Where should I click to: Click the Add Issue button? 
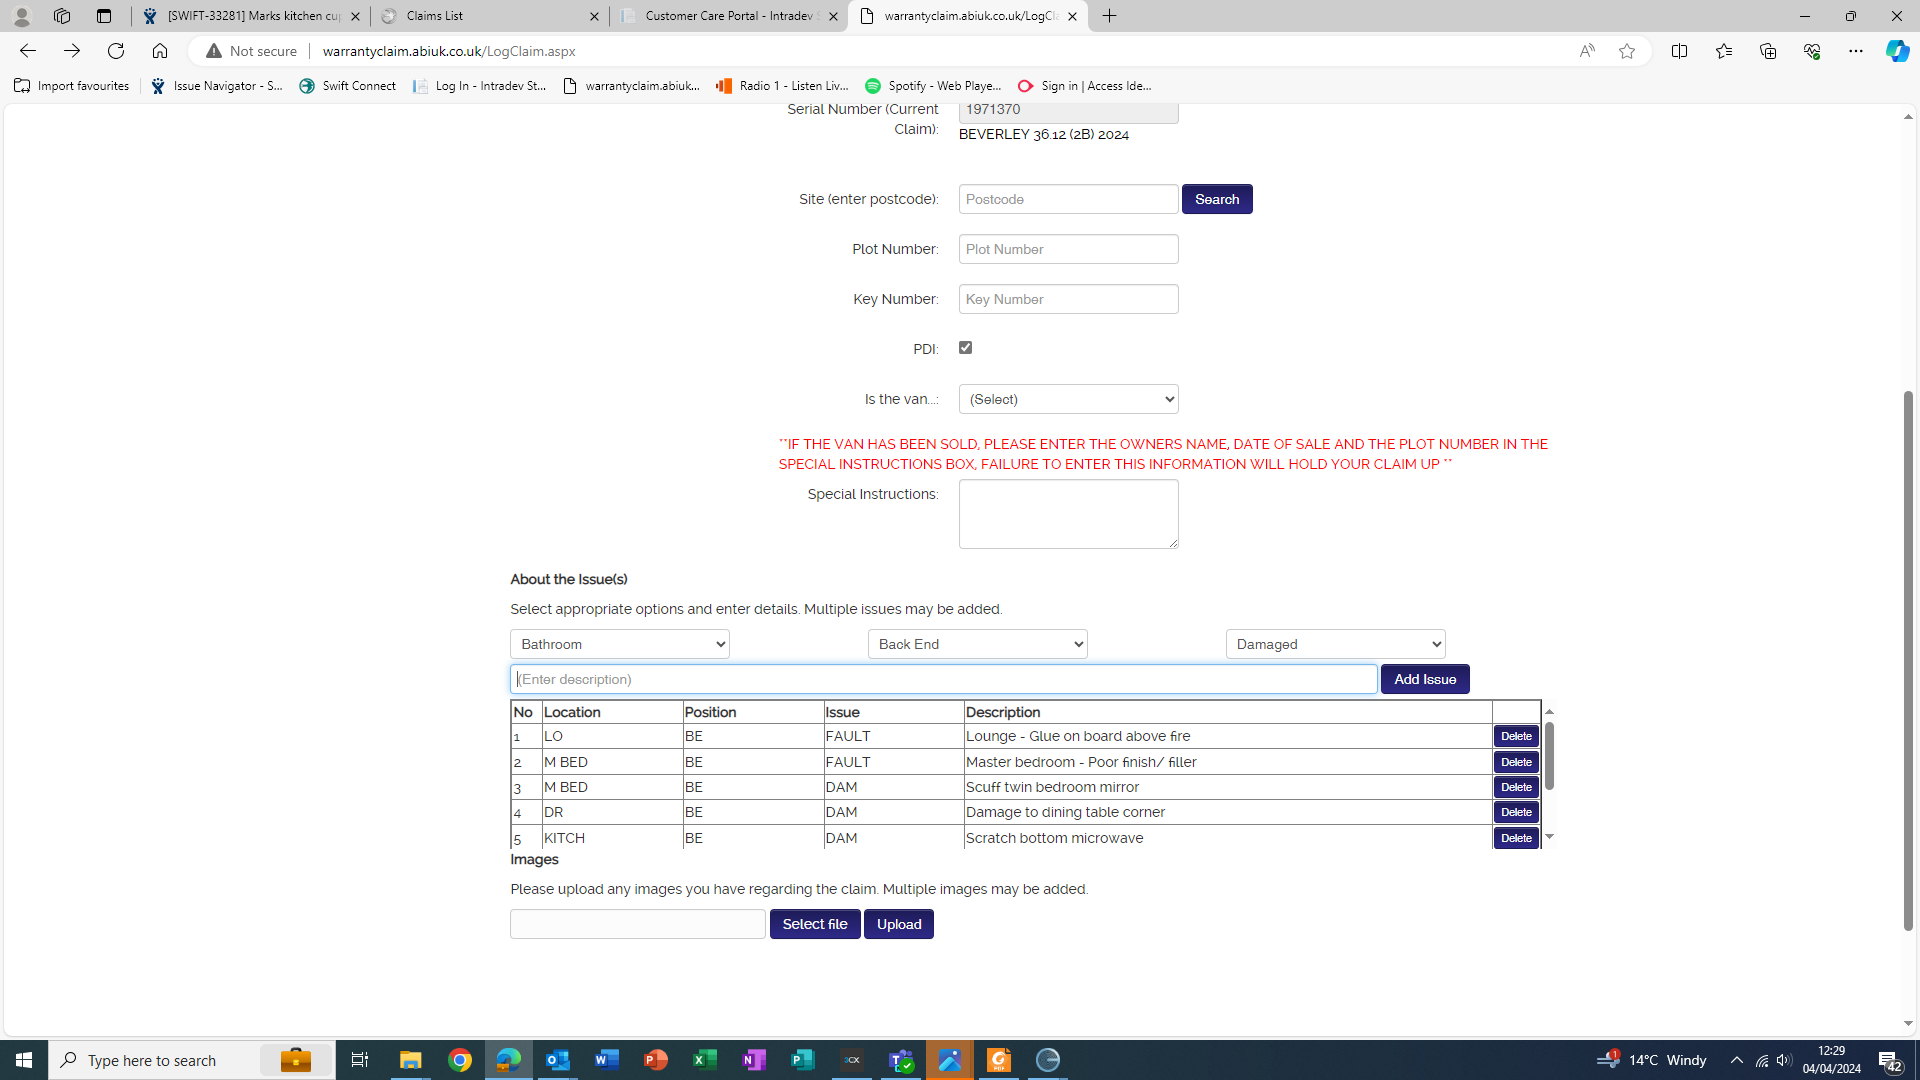[1424, 679]
